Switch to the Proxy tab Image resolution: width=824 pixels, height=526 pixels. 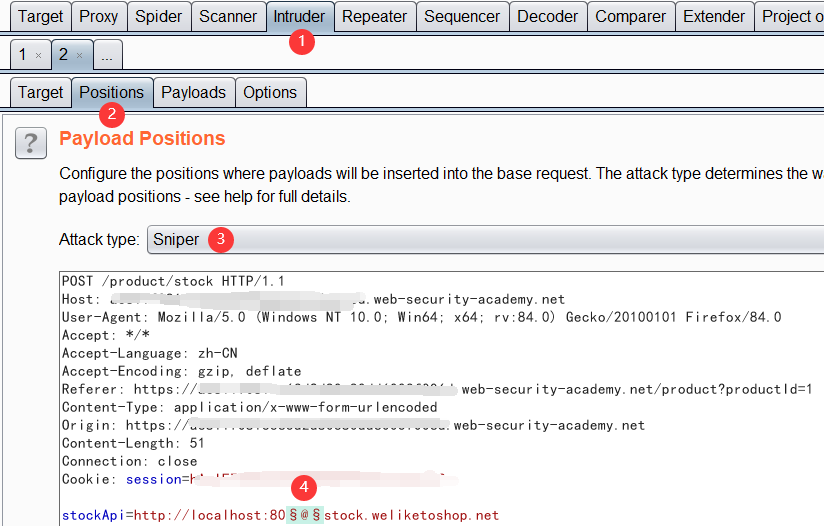click(98, 16)
